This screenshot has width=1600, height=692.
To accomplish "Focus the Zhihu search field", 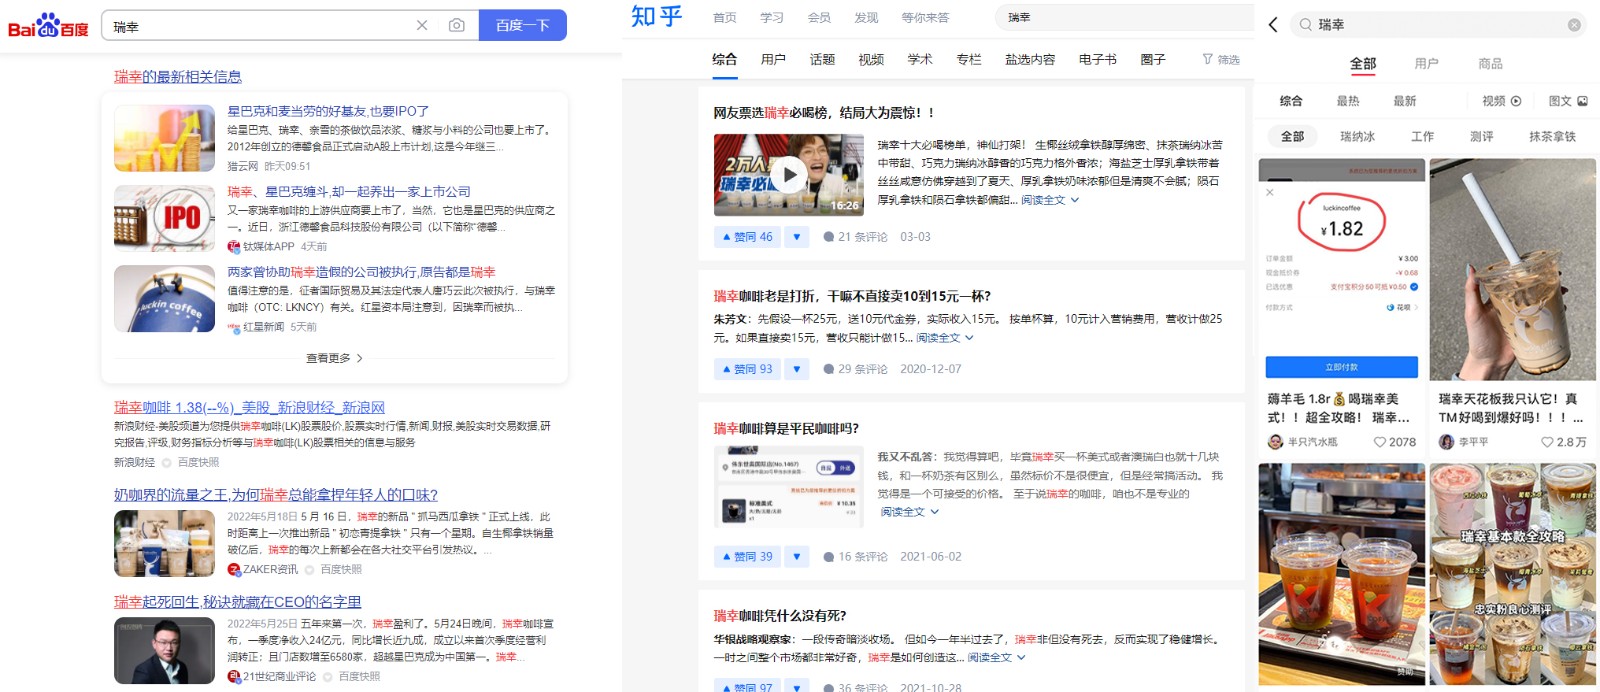I will click(1124, 17).
